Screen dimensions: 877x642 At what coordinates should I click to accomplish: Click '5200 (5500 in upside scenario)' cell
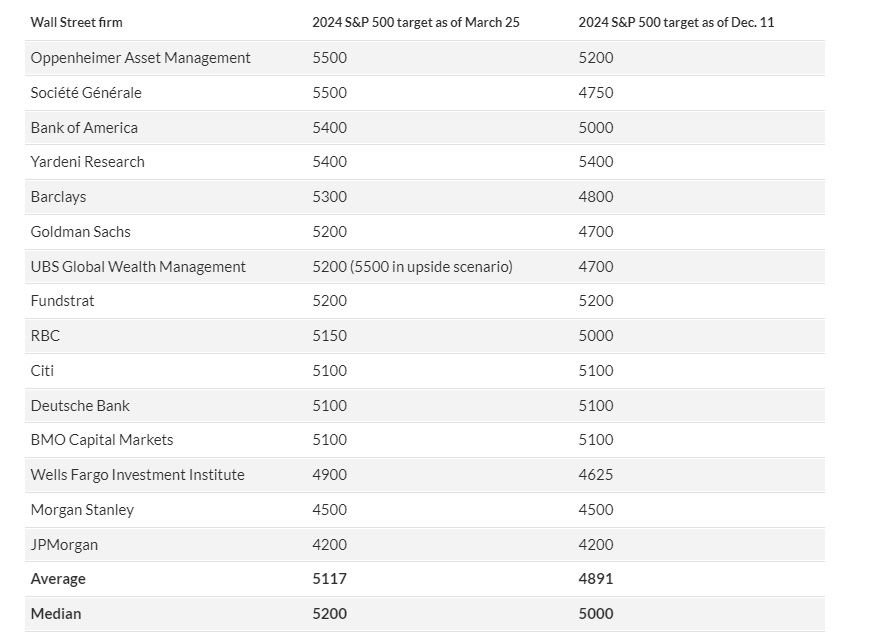(412, 267)
